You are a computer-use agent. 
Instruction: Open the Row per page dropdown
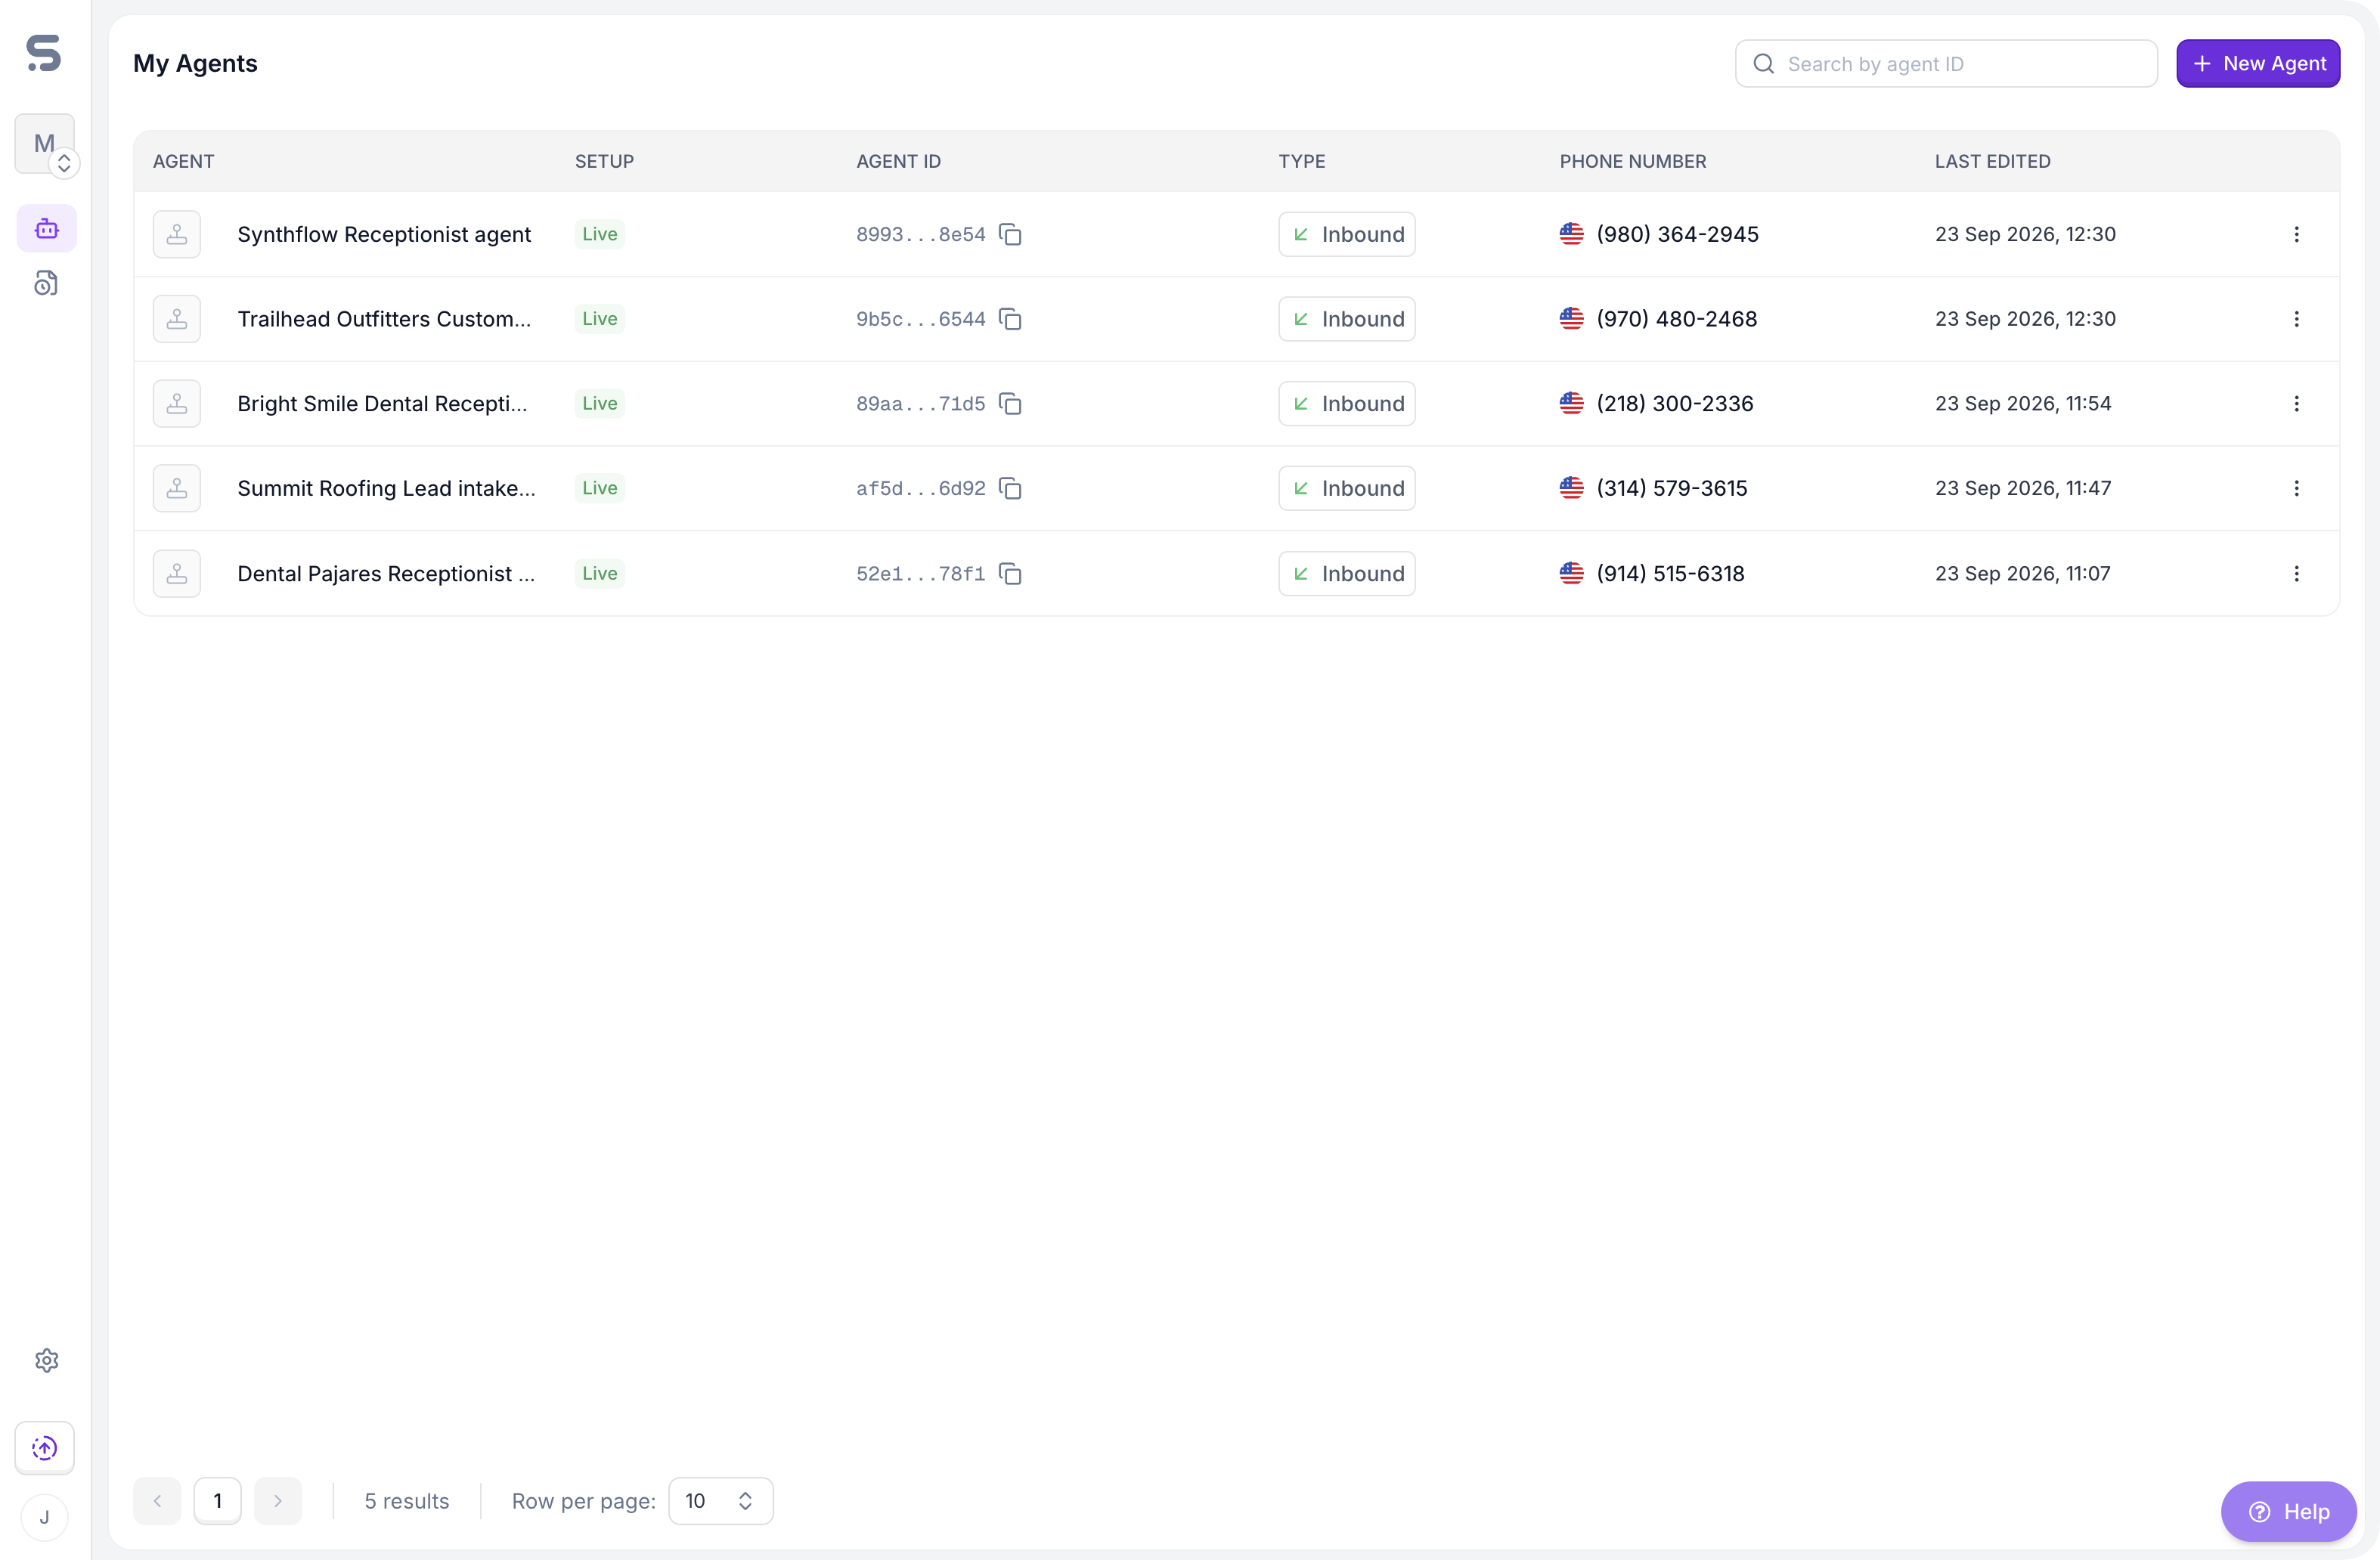coord(720,1501)
